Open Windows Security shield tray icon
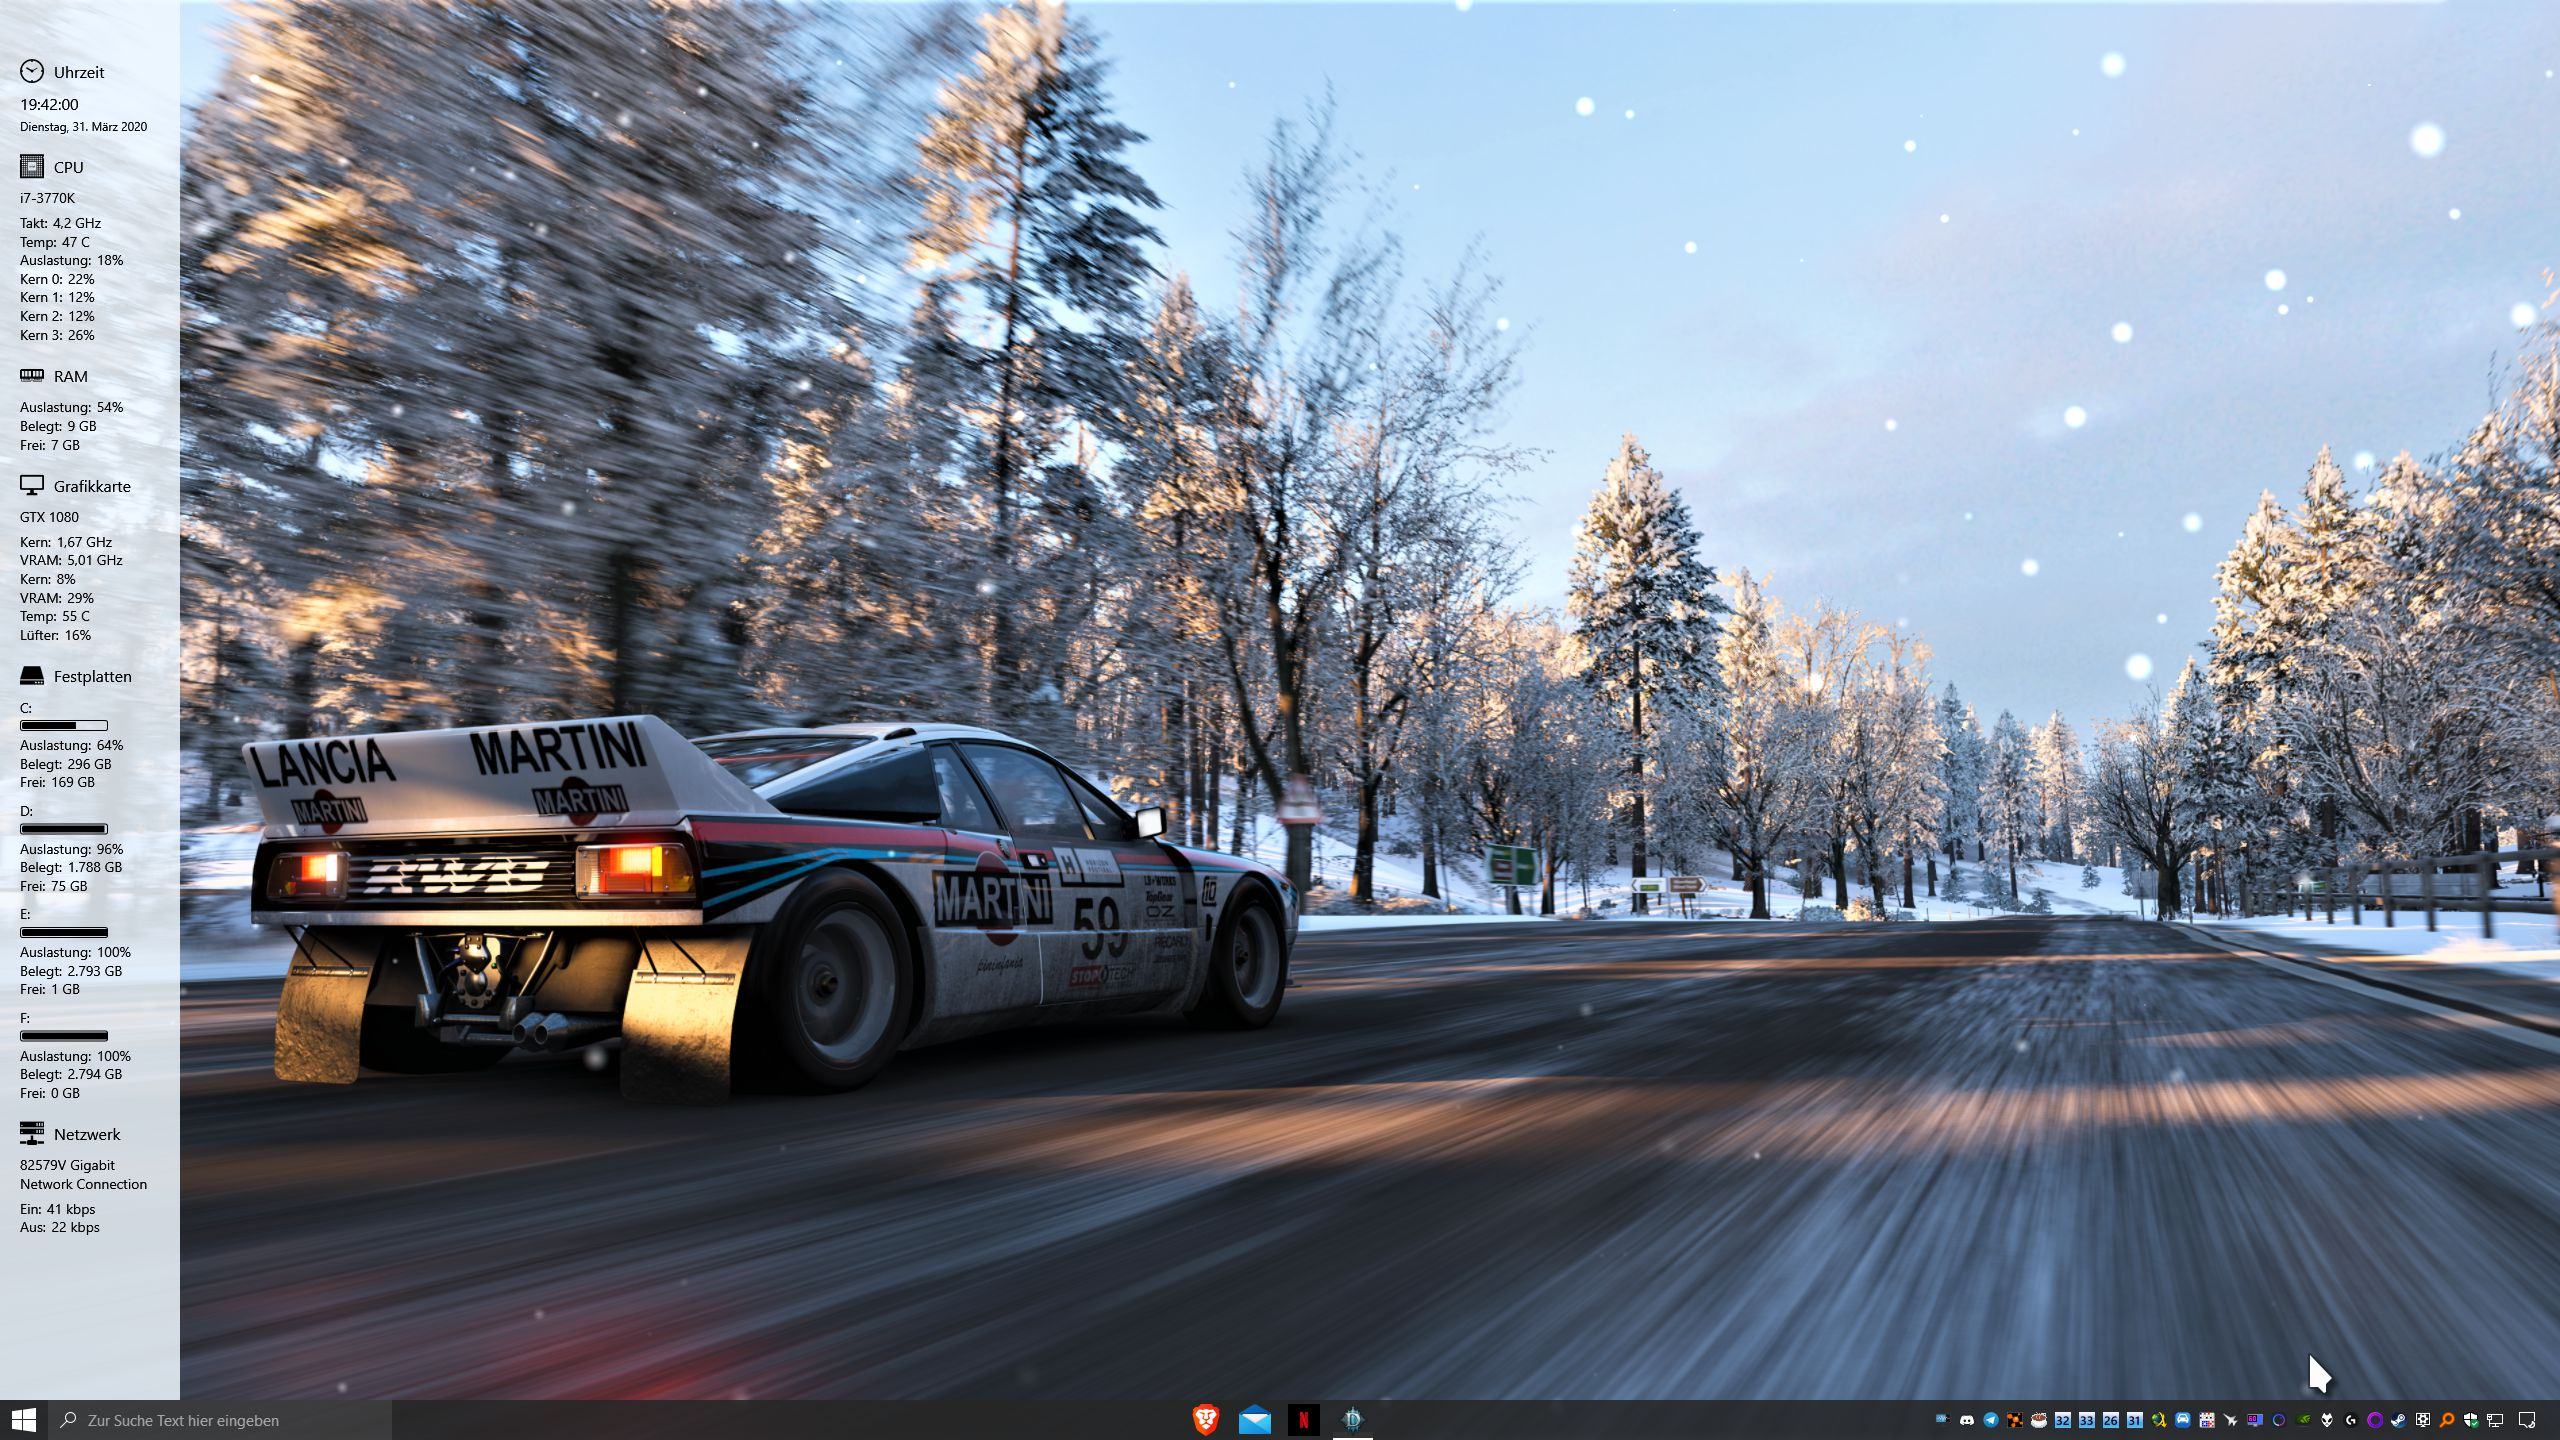 2471,1420
